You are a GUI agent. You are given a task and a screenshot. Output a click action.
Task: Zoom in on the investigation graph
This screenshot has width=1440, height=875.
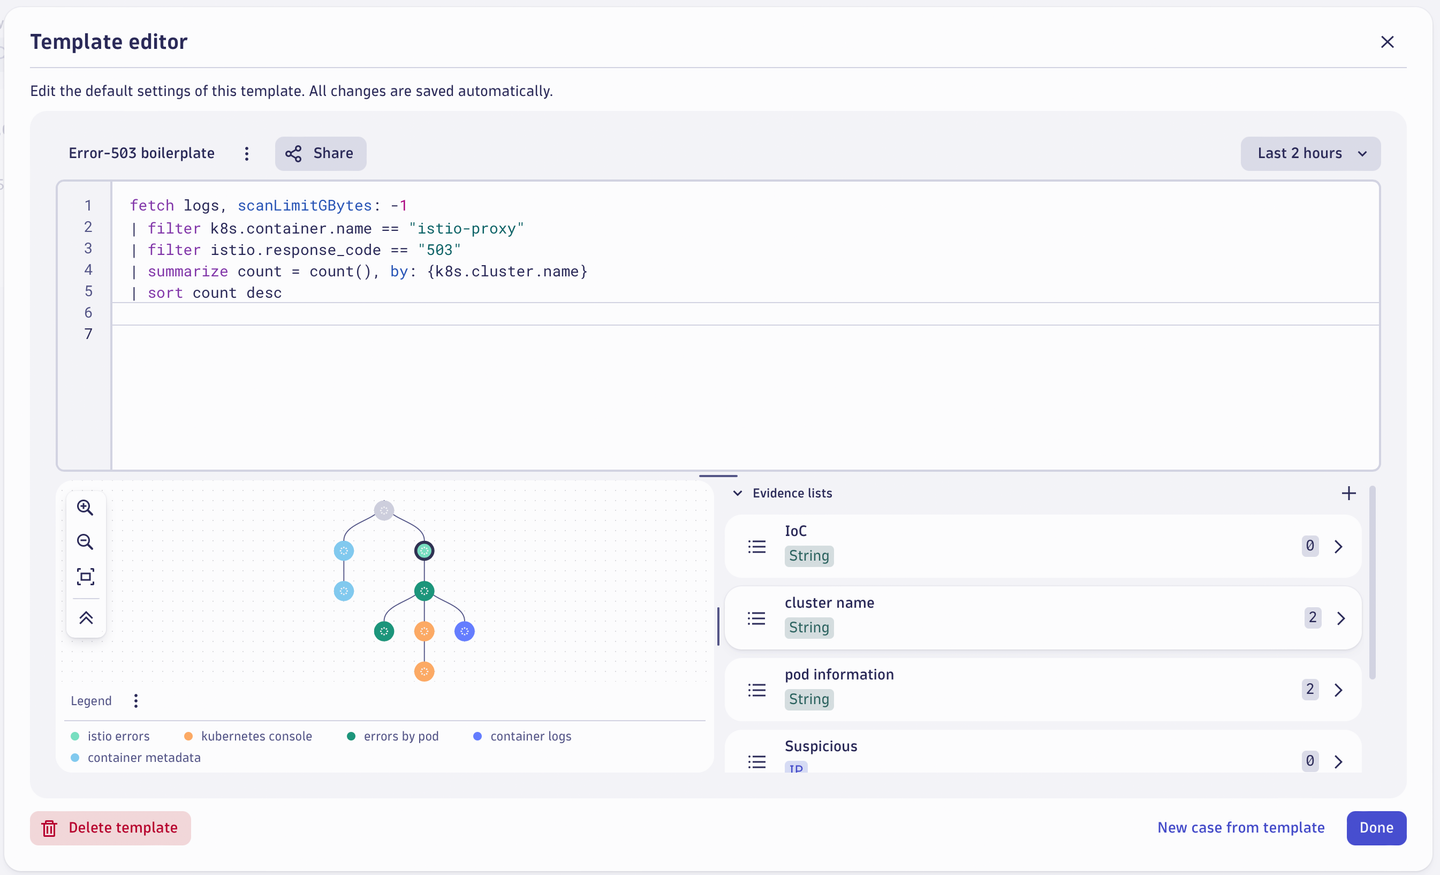coord(86,507)
